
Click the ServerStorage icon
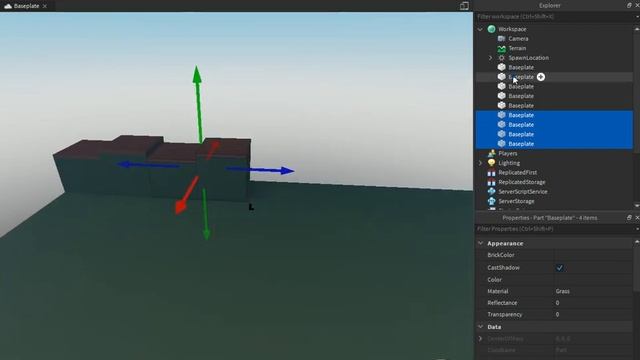[491, 201]
